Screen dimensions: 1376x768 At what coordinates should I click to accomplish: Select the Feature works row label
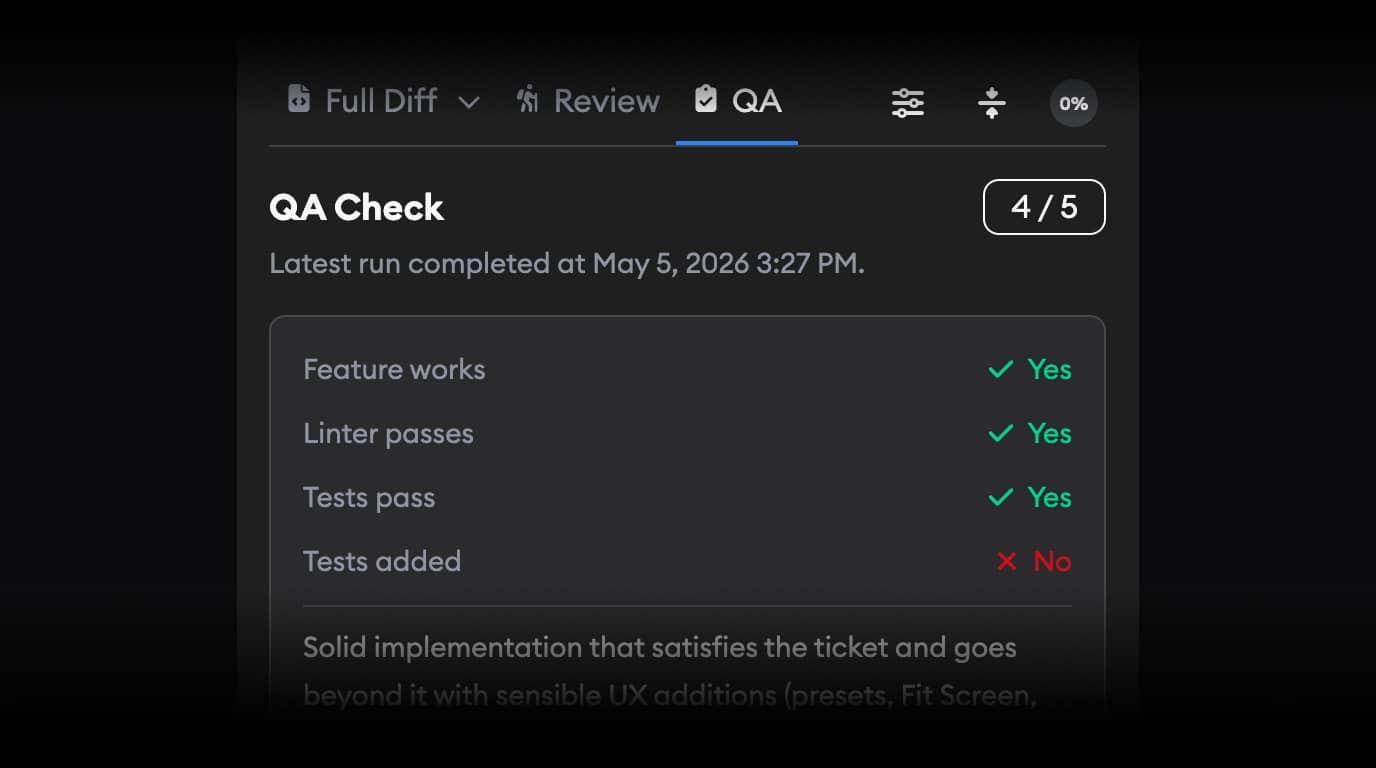click(x=394, y=370)
